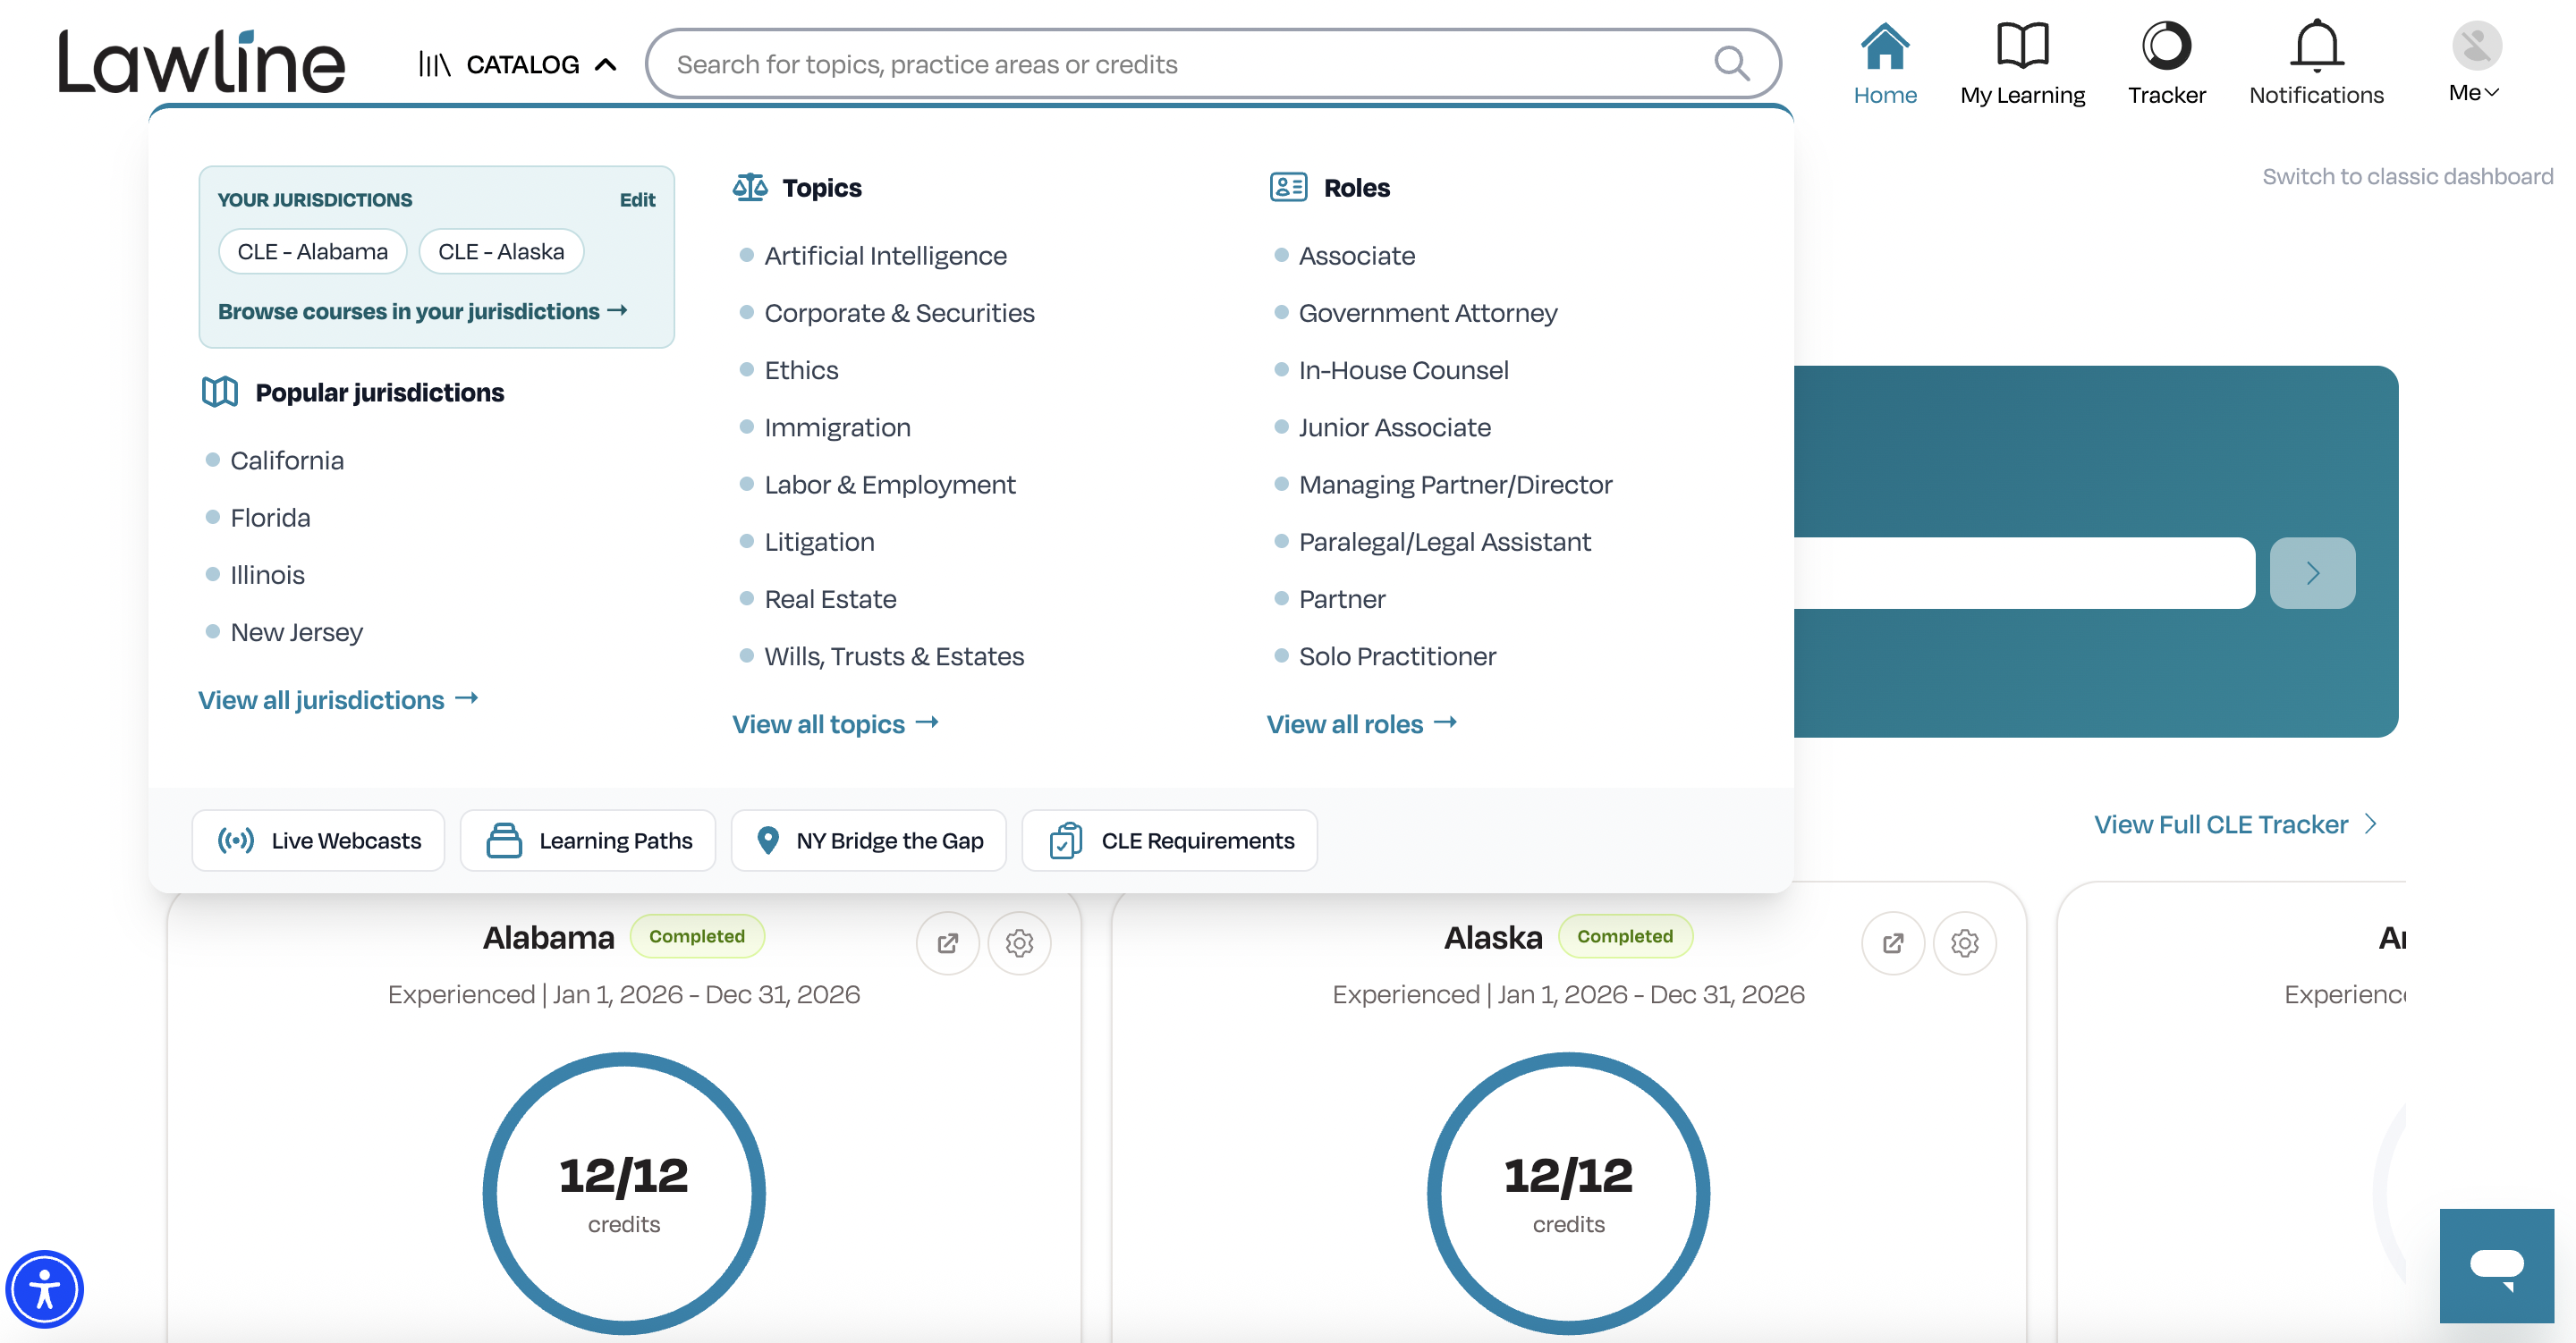This screenshot has height=1343, width=2576.
Task: Open the Live Webcasts button
Action: point(318,840)
